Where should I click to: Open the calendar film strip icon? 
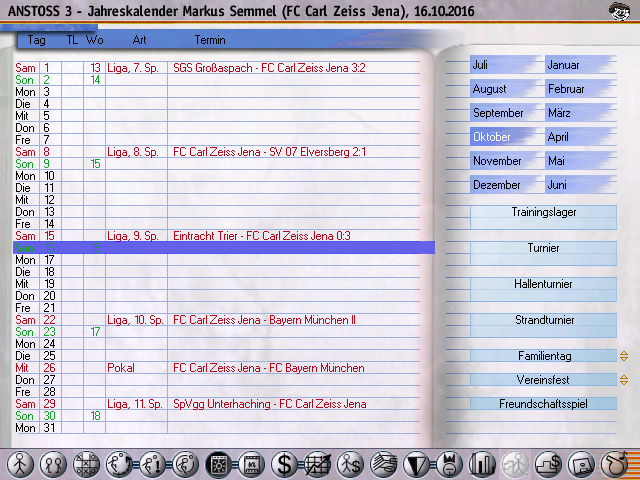[252, 464]
